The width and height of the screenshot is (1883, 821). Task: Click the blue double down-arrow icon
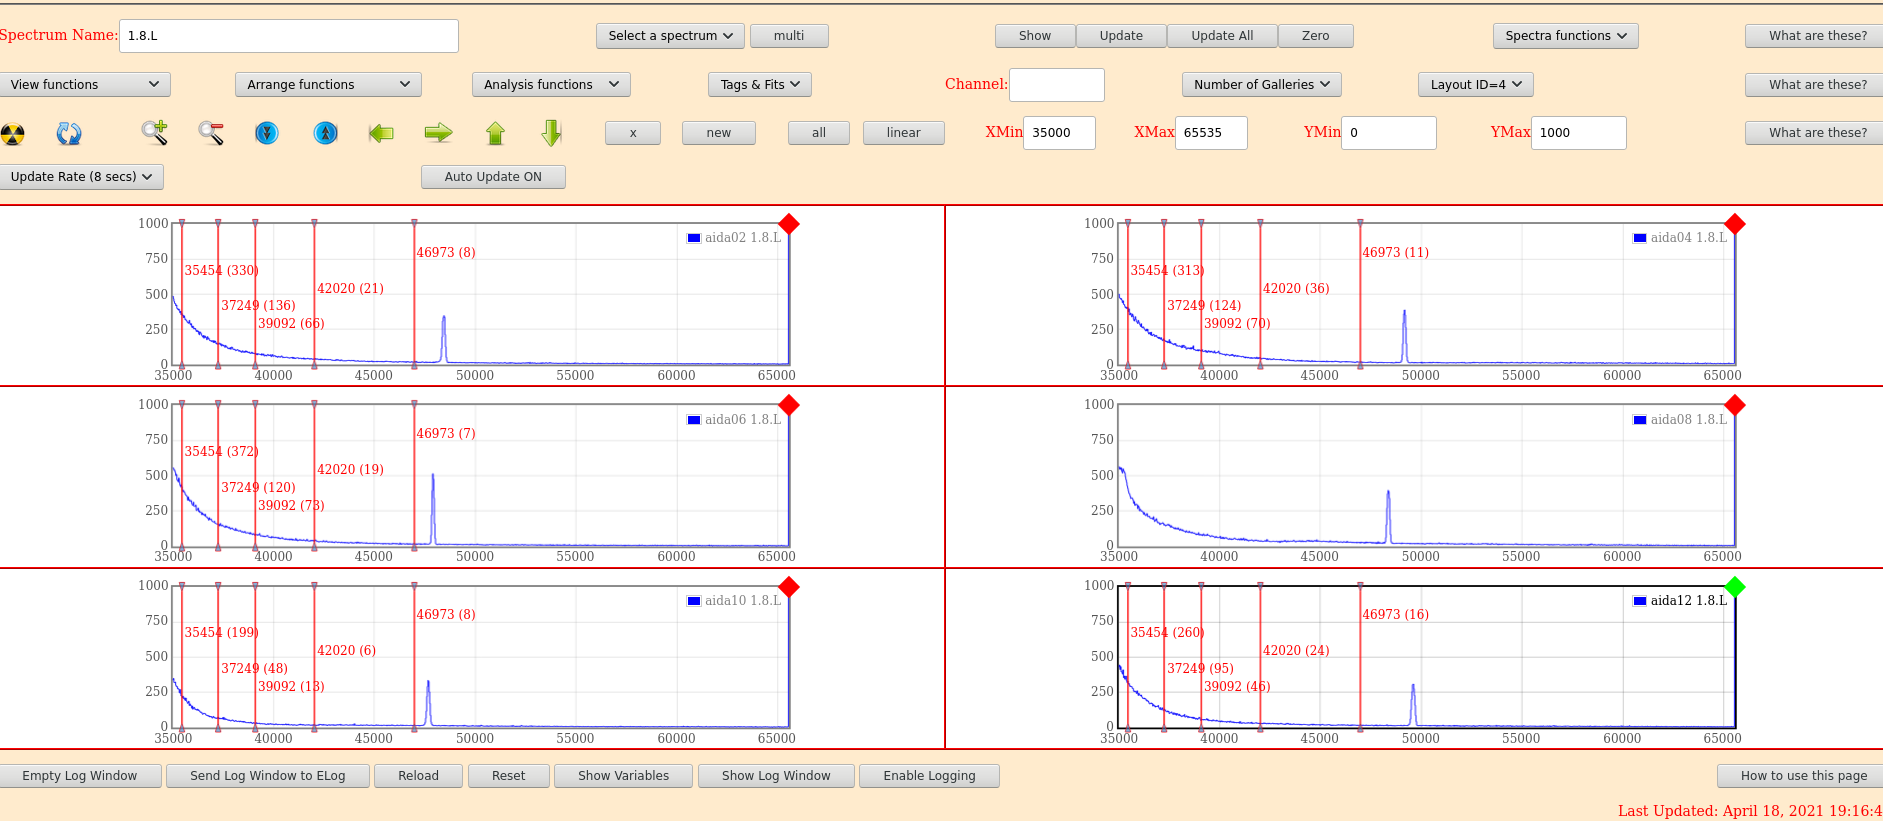[x=267, y=133]
